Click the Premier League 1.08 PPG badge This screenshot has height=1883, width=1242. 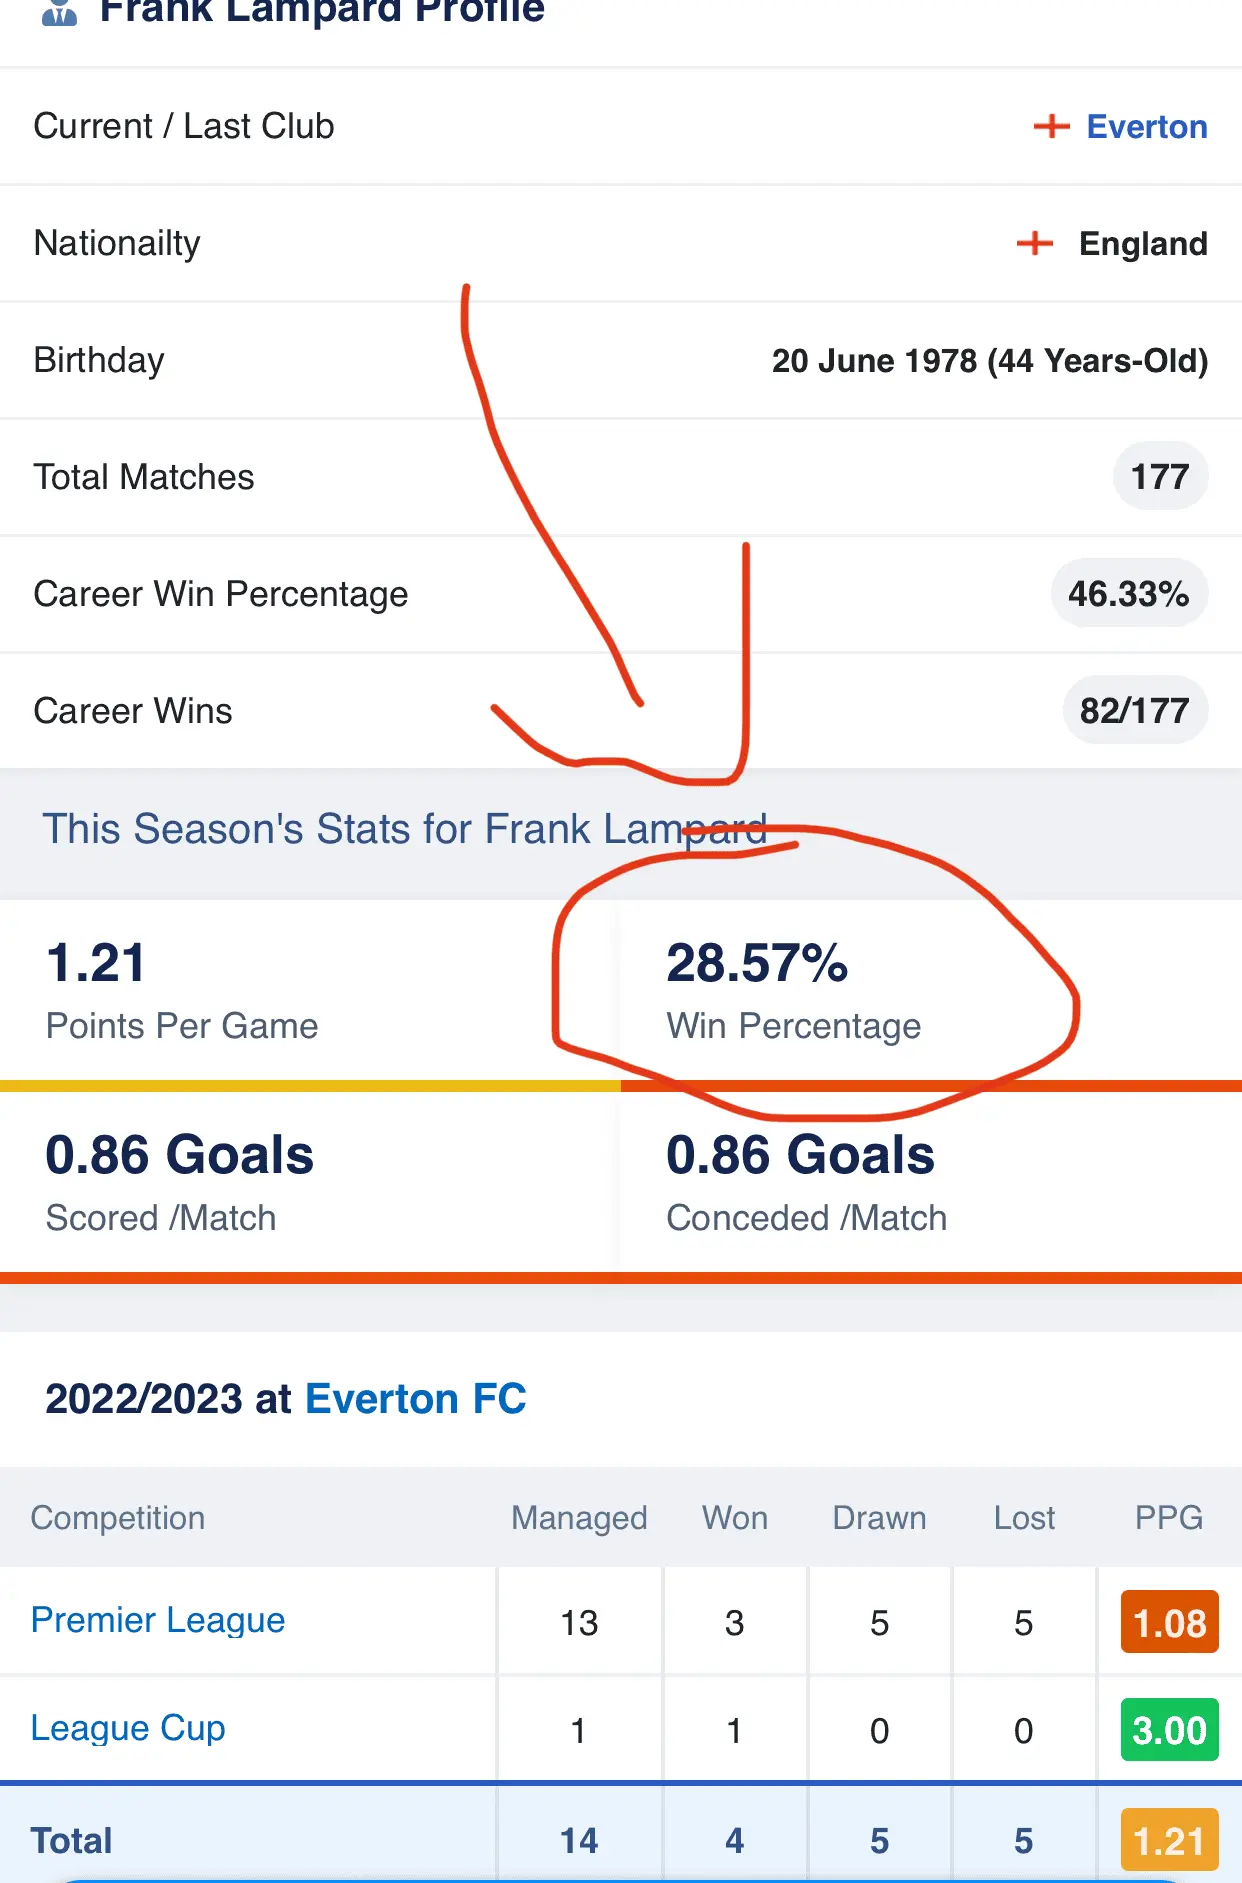click(x=1169, y=1622)
